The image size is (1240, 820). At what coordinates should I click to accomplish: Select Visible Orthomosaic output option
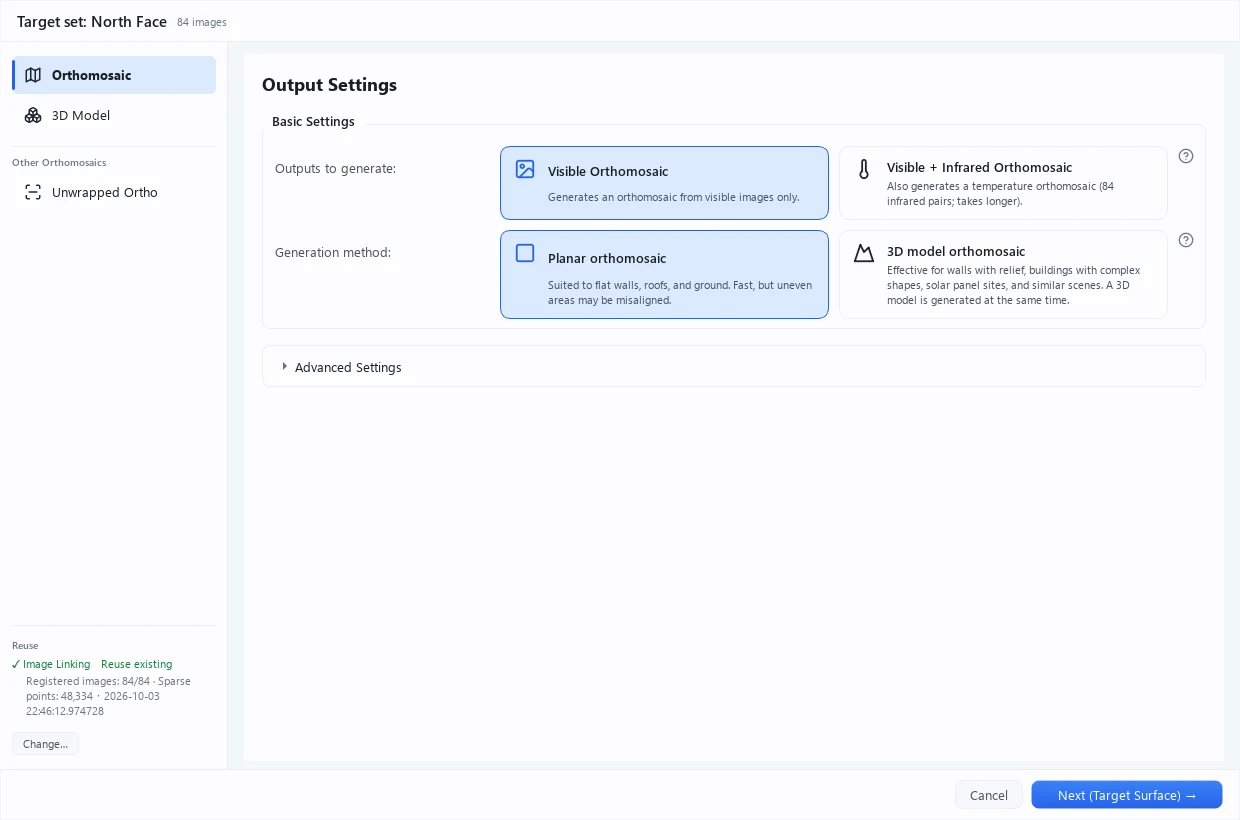click(664, 183)
